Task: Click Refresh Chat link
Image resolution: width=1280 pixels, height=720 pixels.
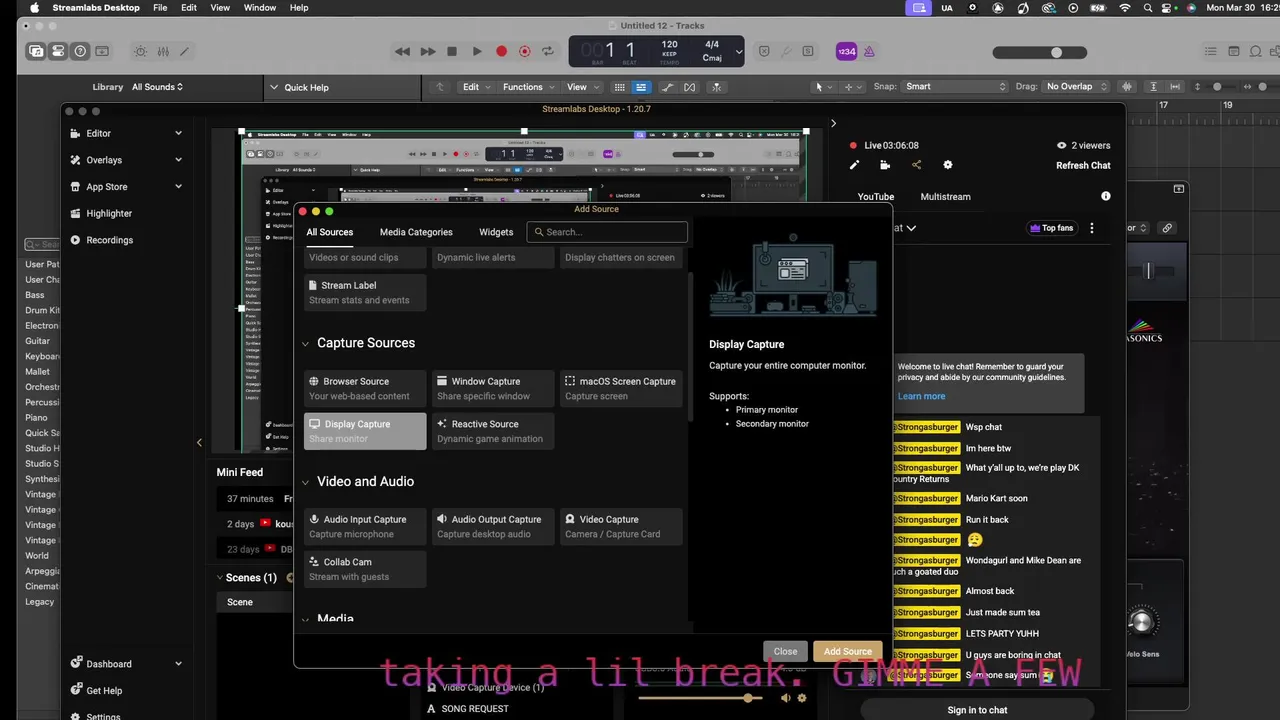Action: tap(1083, 165)
